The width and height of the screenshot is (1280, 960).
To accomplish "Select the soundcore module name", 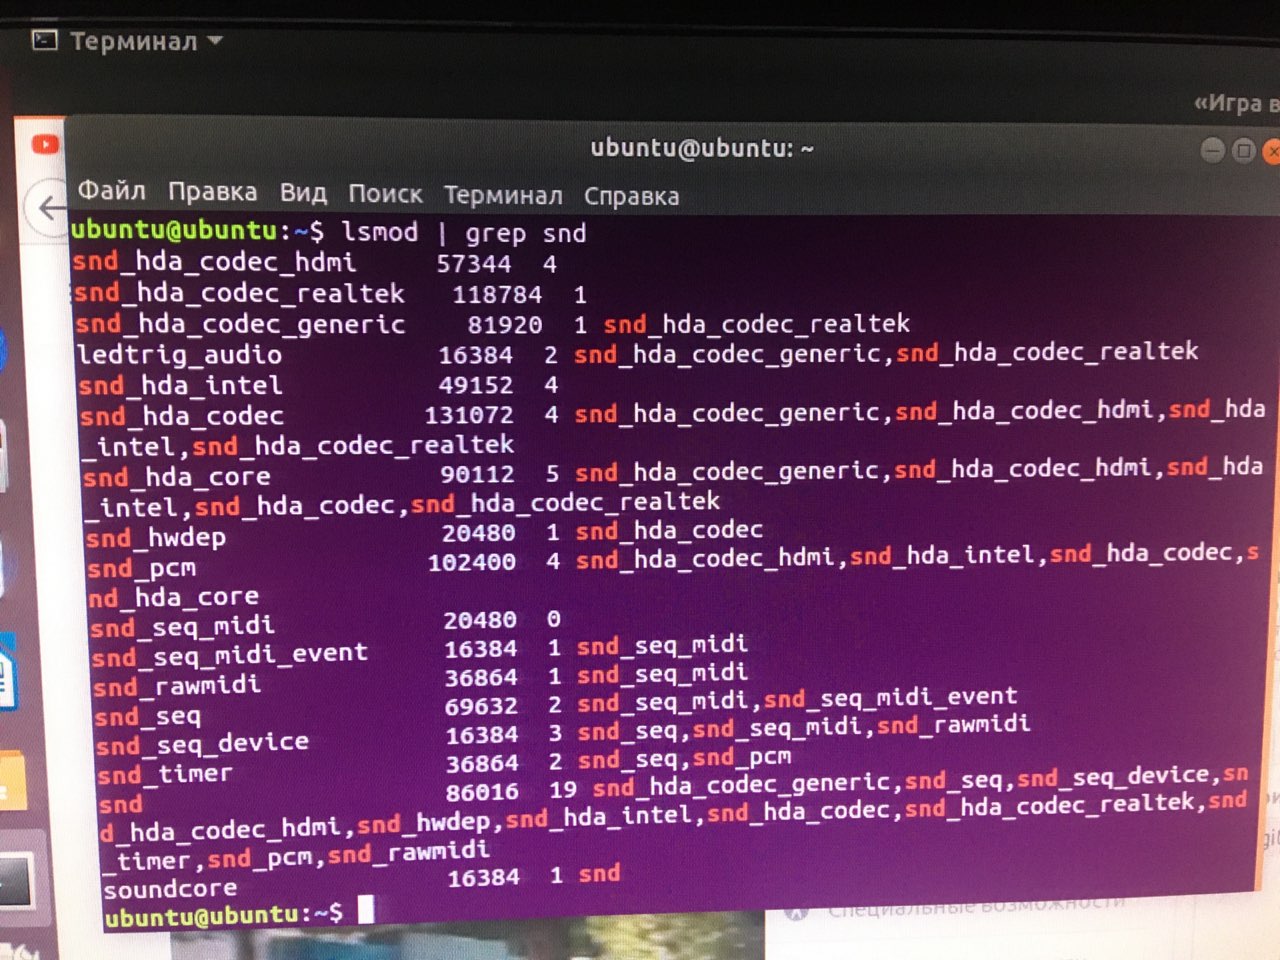I will (x=170, y=889).
